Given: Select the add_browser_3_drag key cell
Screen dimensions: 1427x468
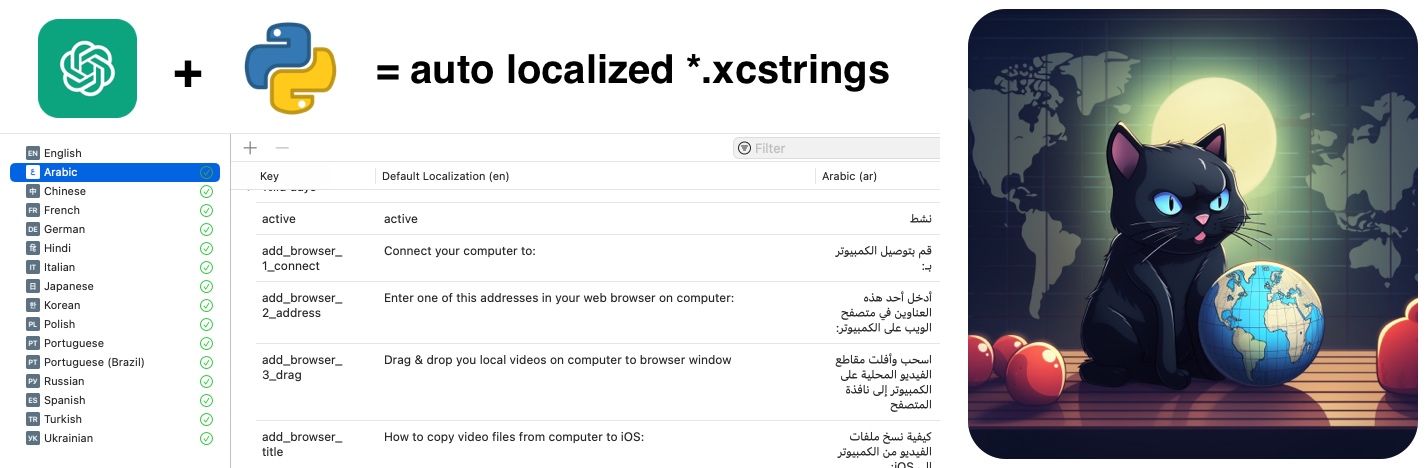Looking at the screenshot, I should pyautogui.click(x=302, y=367).
